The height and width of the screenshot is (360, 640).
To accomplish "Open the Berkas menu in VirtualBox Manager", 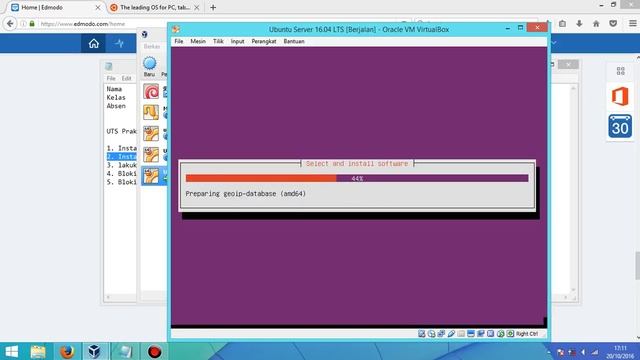I will tap(151, 47).
